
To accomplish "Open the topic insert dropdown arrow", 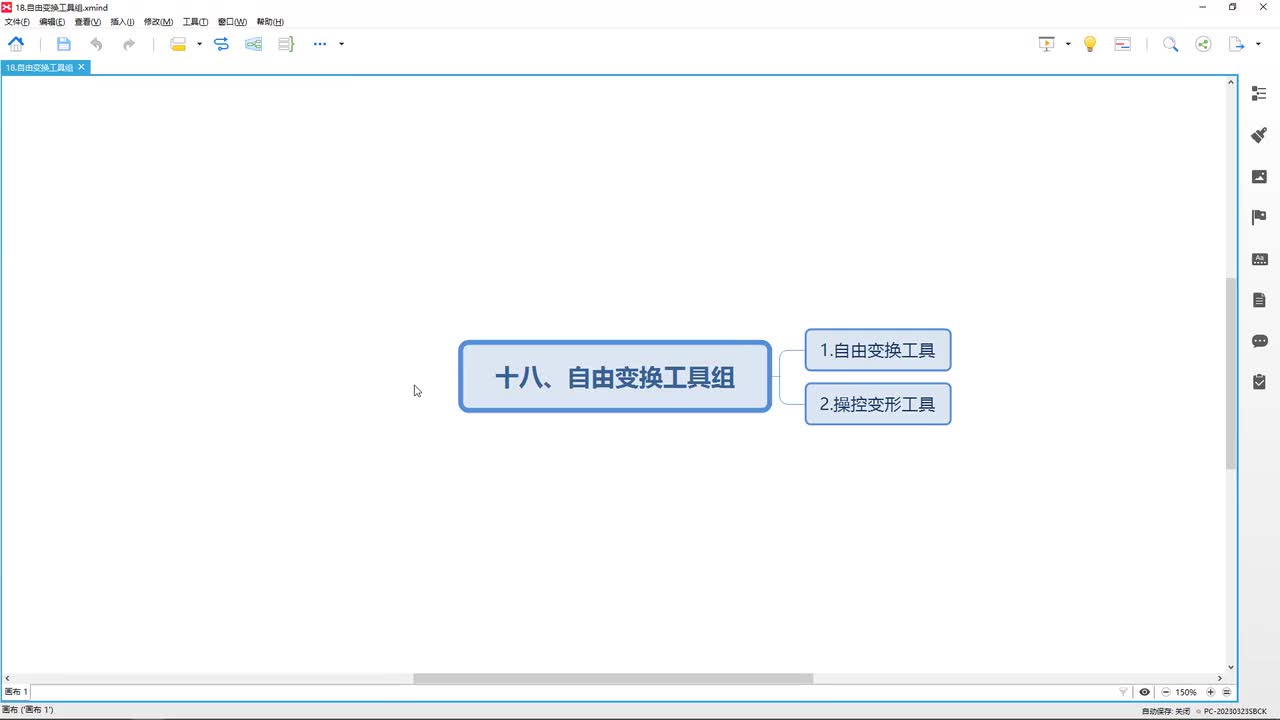I will [199, 44].
